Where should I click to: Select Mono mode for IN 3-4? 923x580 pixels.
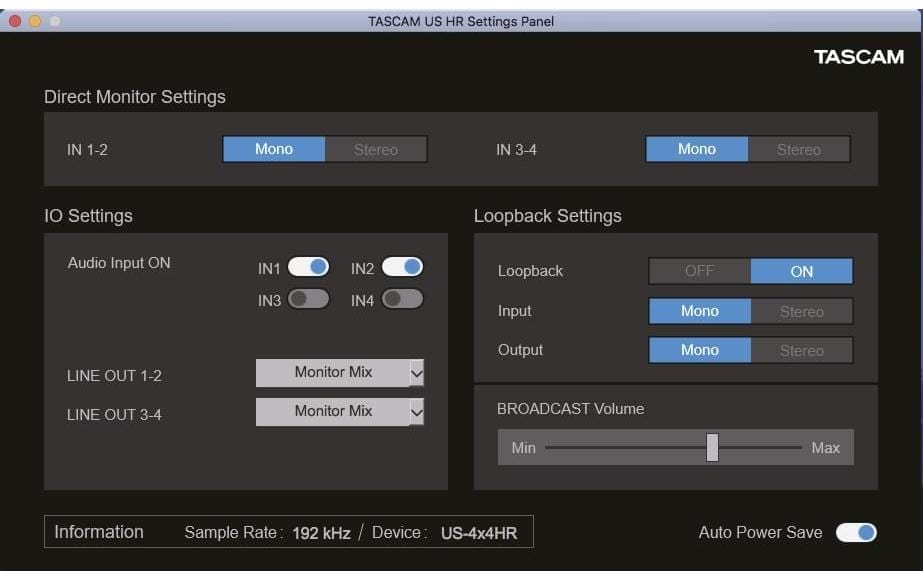pyautogui.click(x=697, y=149)
